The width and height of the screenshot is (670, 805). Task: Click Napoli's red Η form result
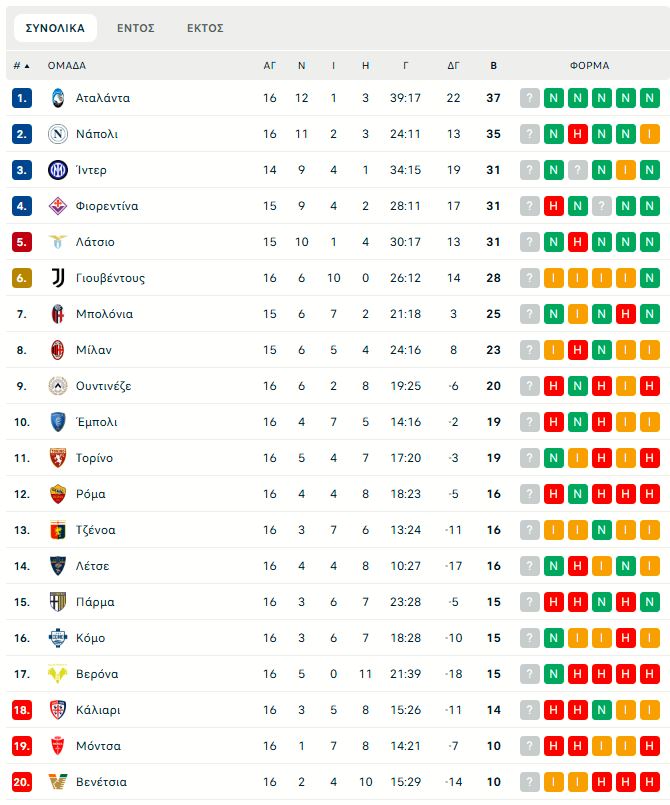(x=577, y=134)
